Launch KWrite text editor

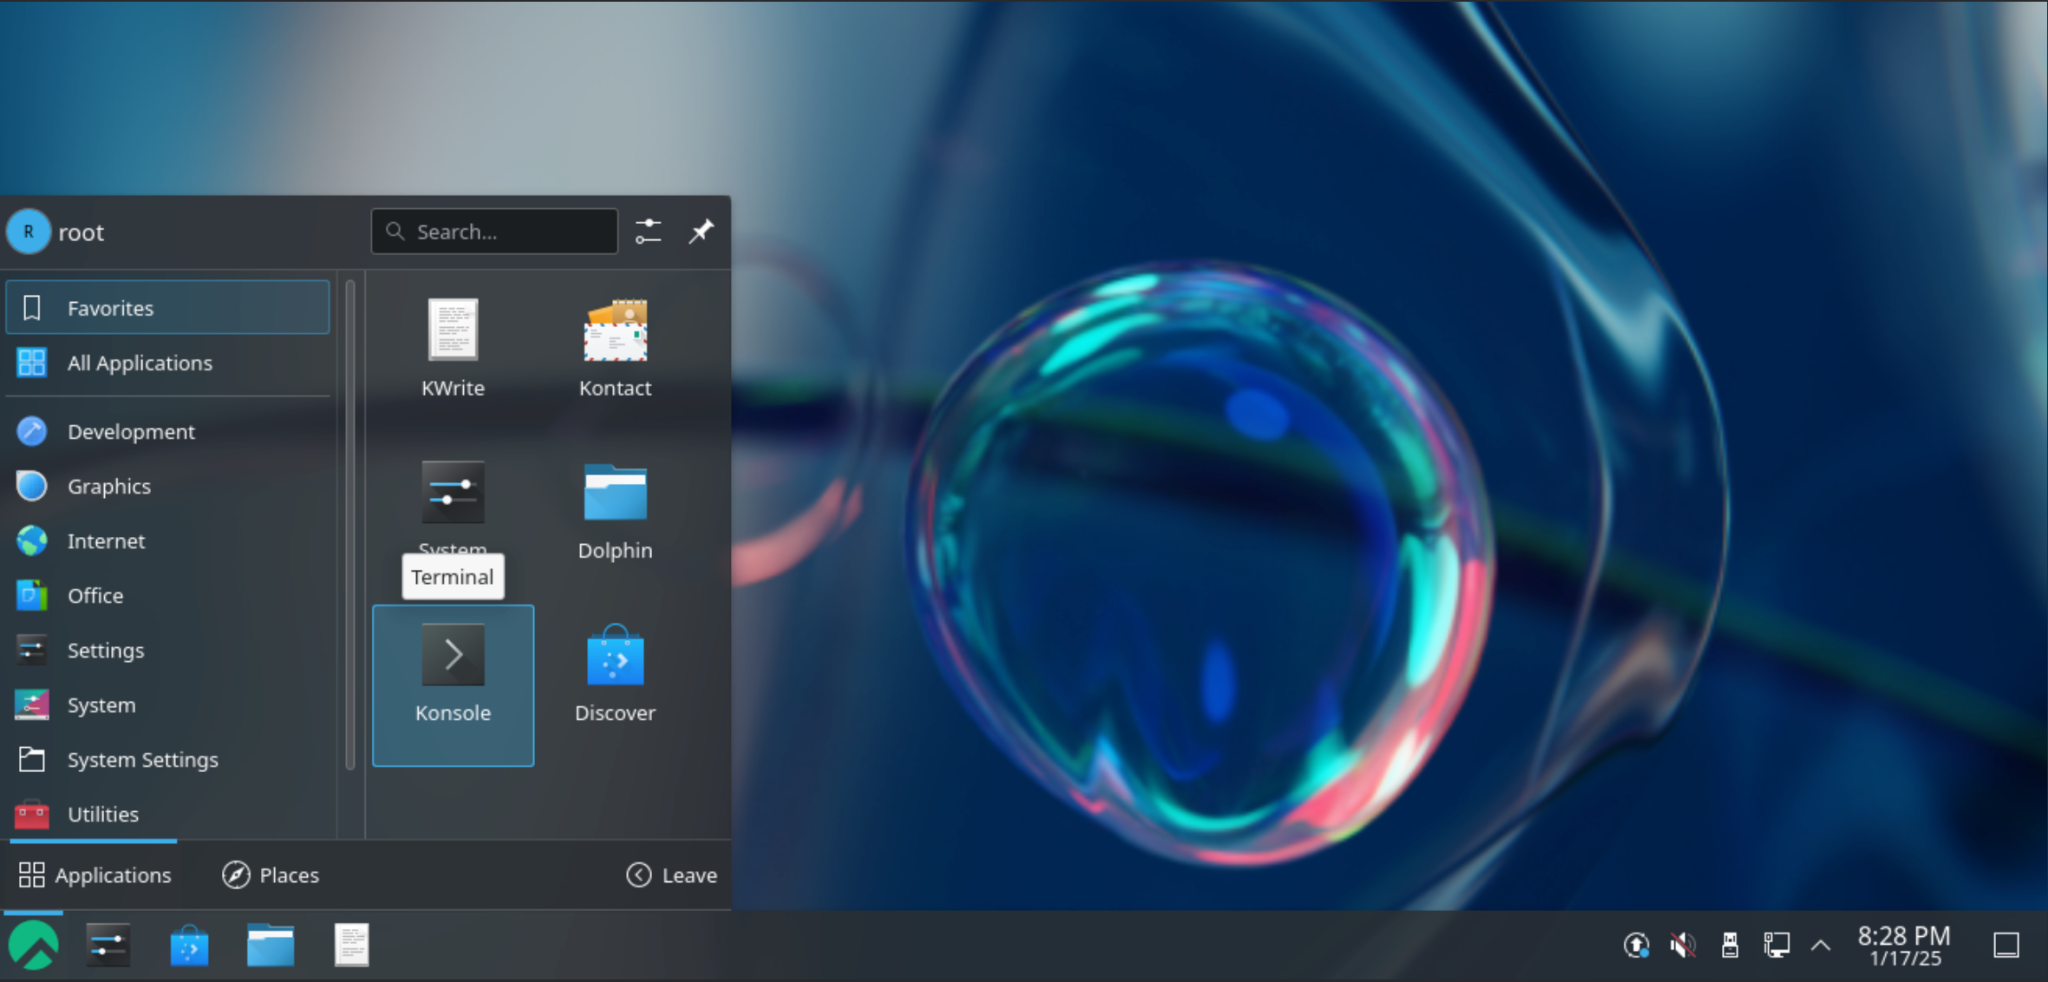[452, 345]
